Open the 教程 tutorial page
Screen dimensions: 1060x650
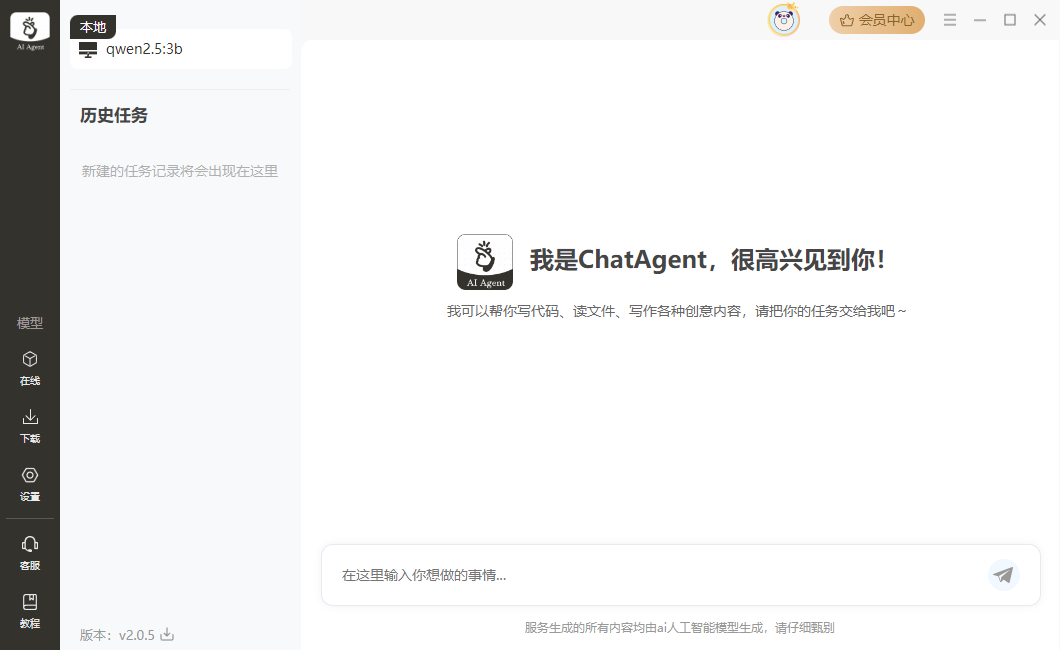[30, 611]
